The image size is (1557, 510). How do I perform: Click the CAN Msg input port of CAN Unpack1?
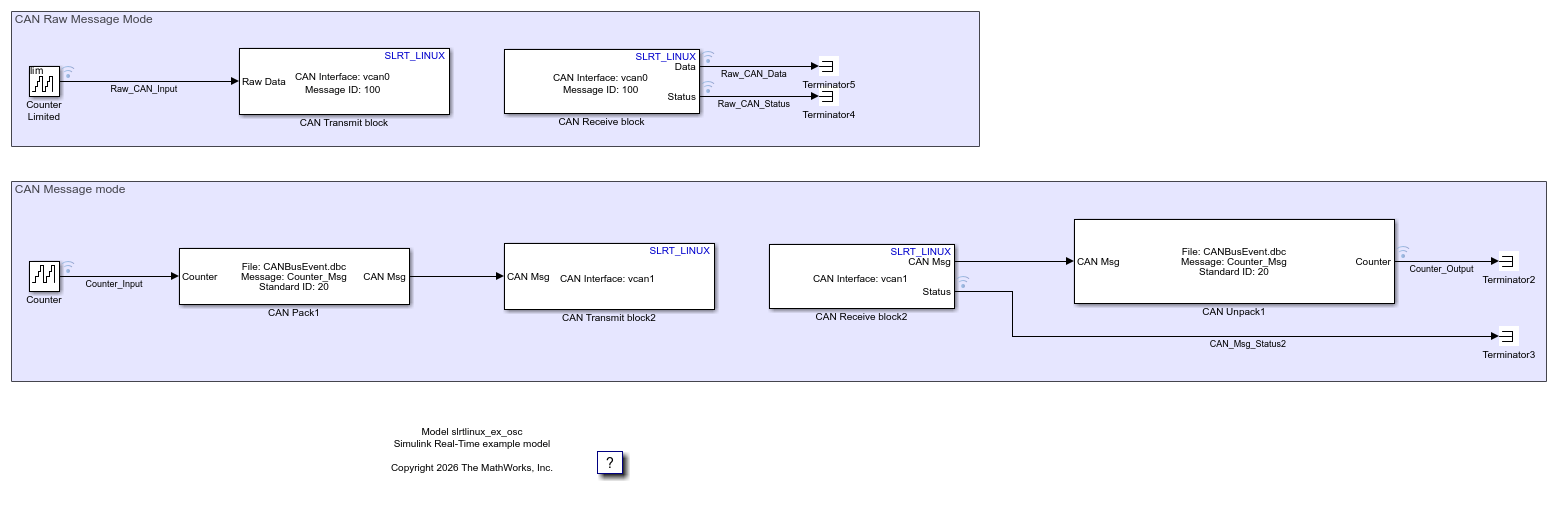point(1098,262)
